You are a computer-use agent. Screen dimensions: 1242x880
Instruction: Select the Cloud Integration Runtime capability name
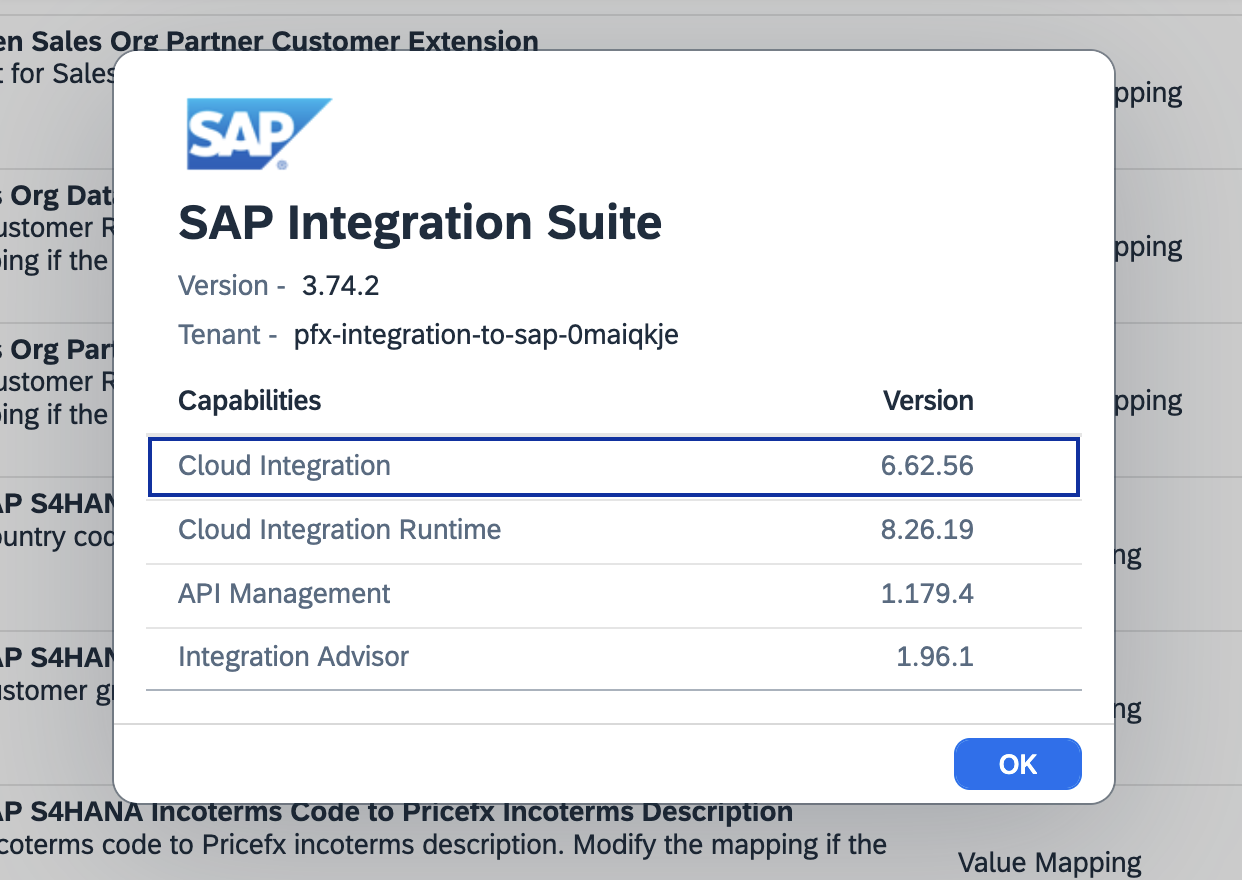click(339, 529)
